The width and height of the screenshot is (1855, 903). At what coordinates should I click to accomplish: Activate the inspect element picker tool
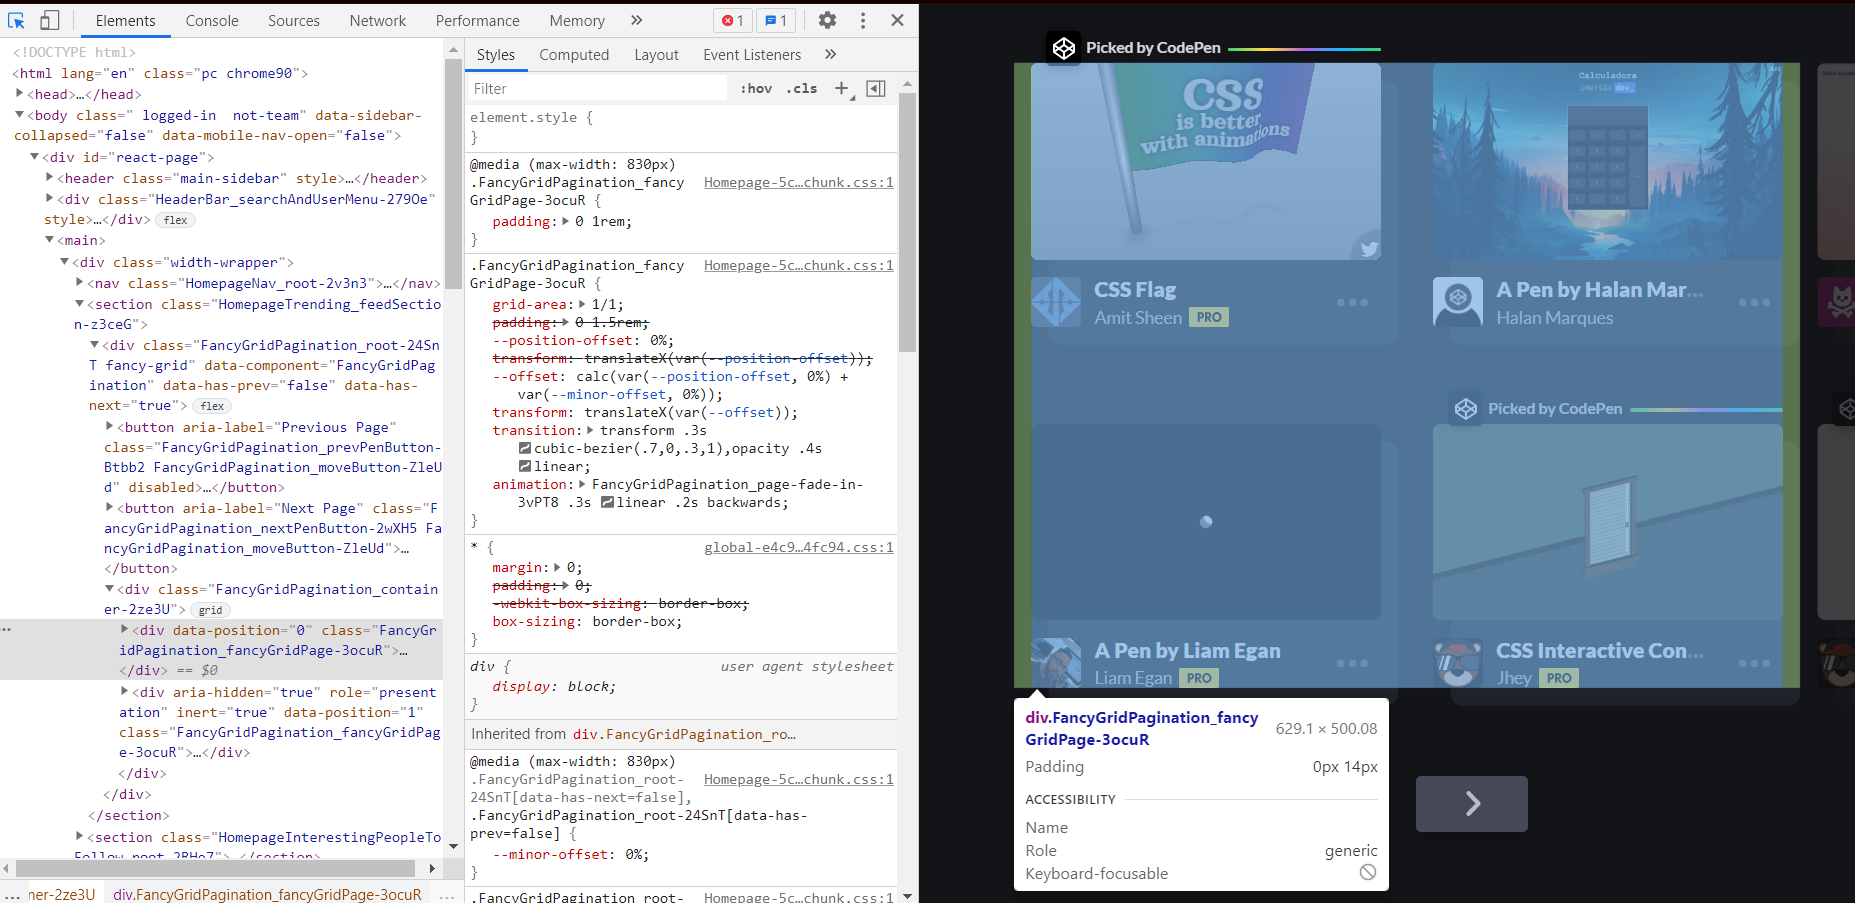pyautogui.click(x=16, y=20)
